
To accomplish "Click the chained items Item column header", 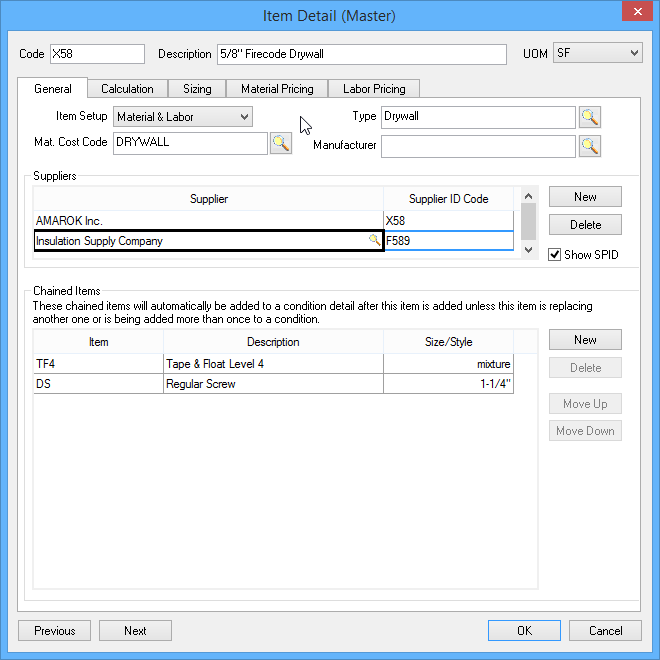I will pos(98,342).
